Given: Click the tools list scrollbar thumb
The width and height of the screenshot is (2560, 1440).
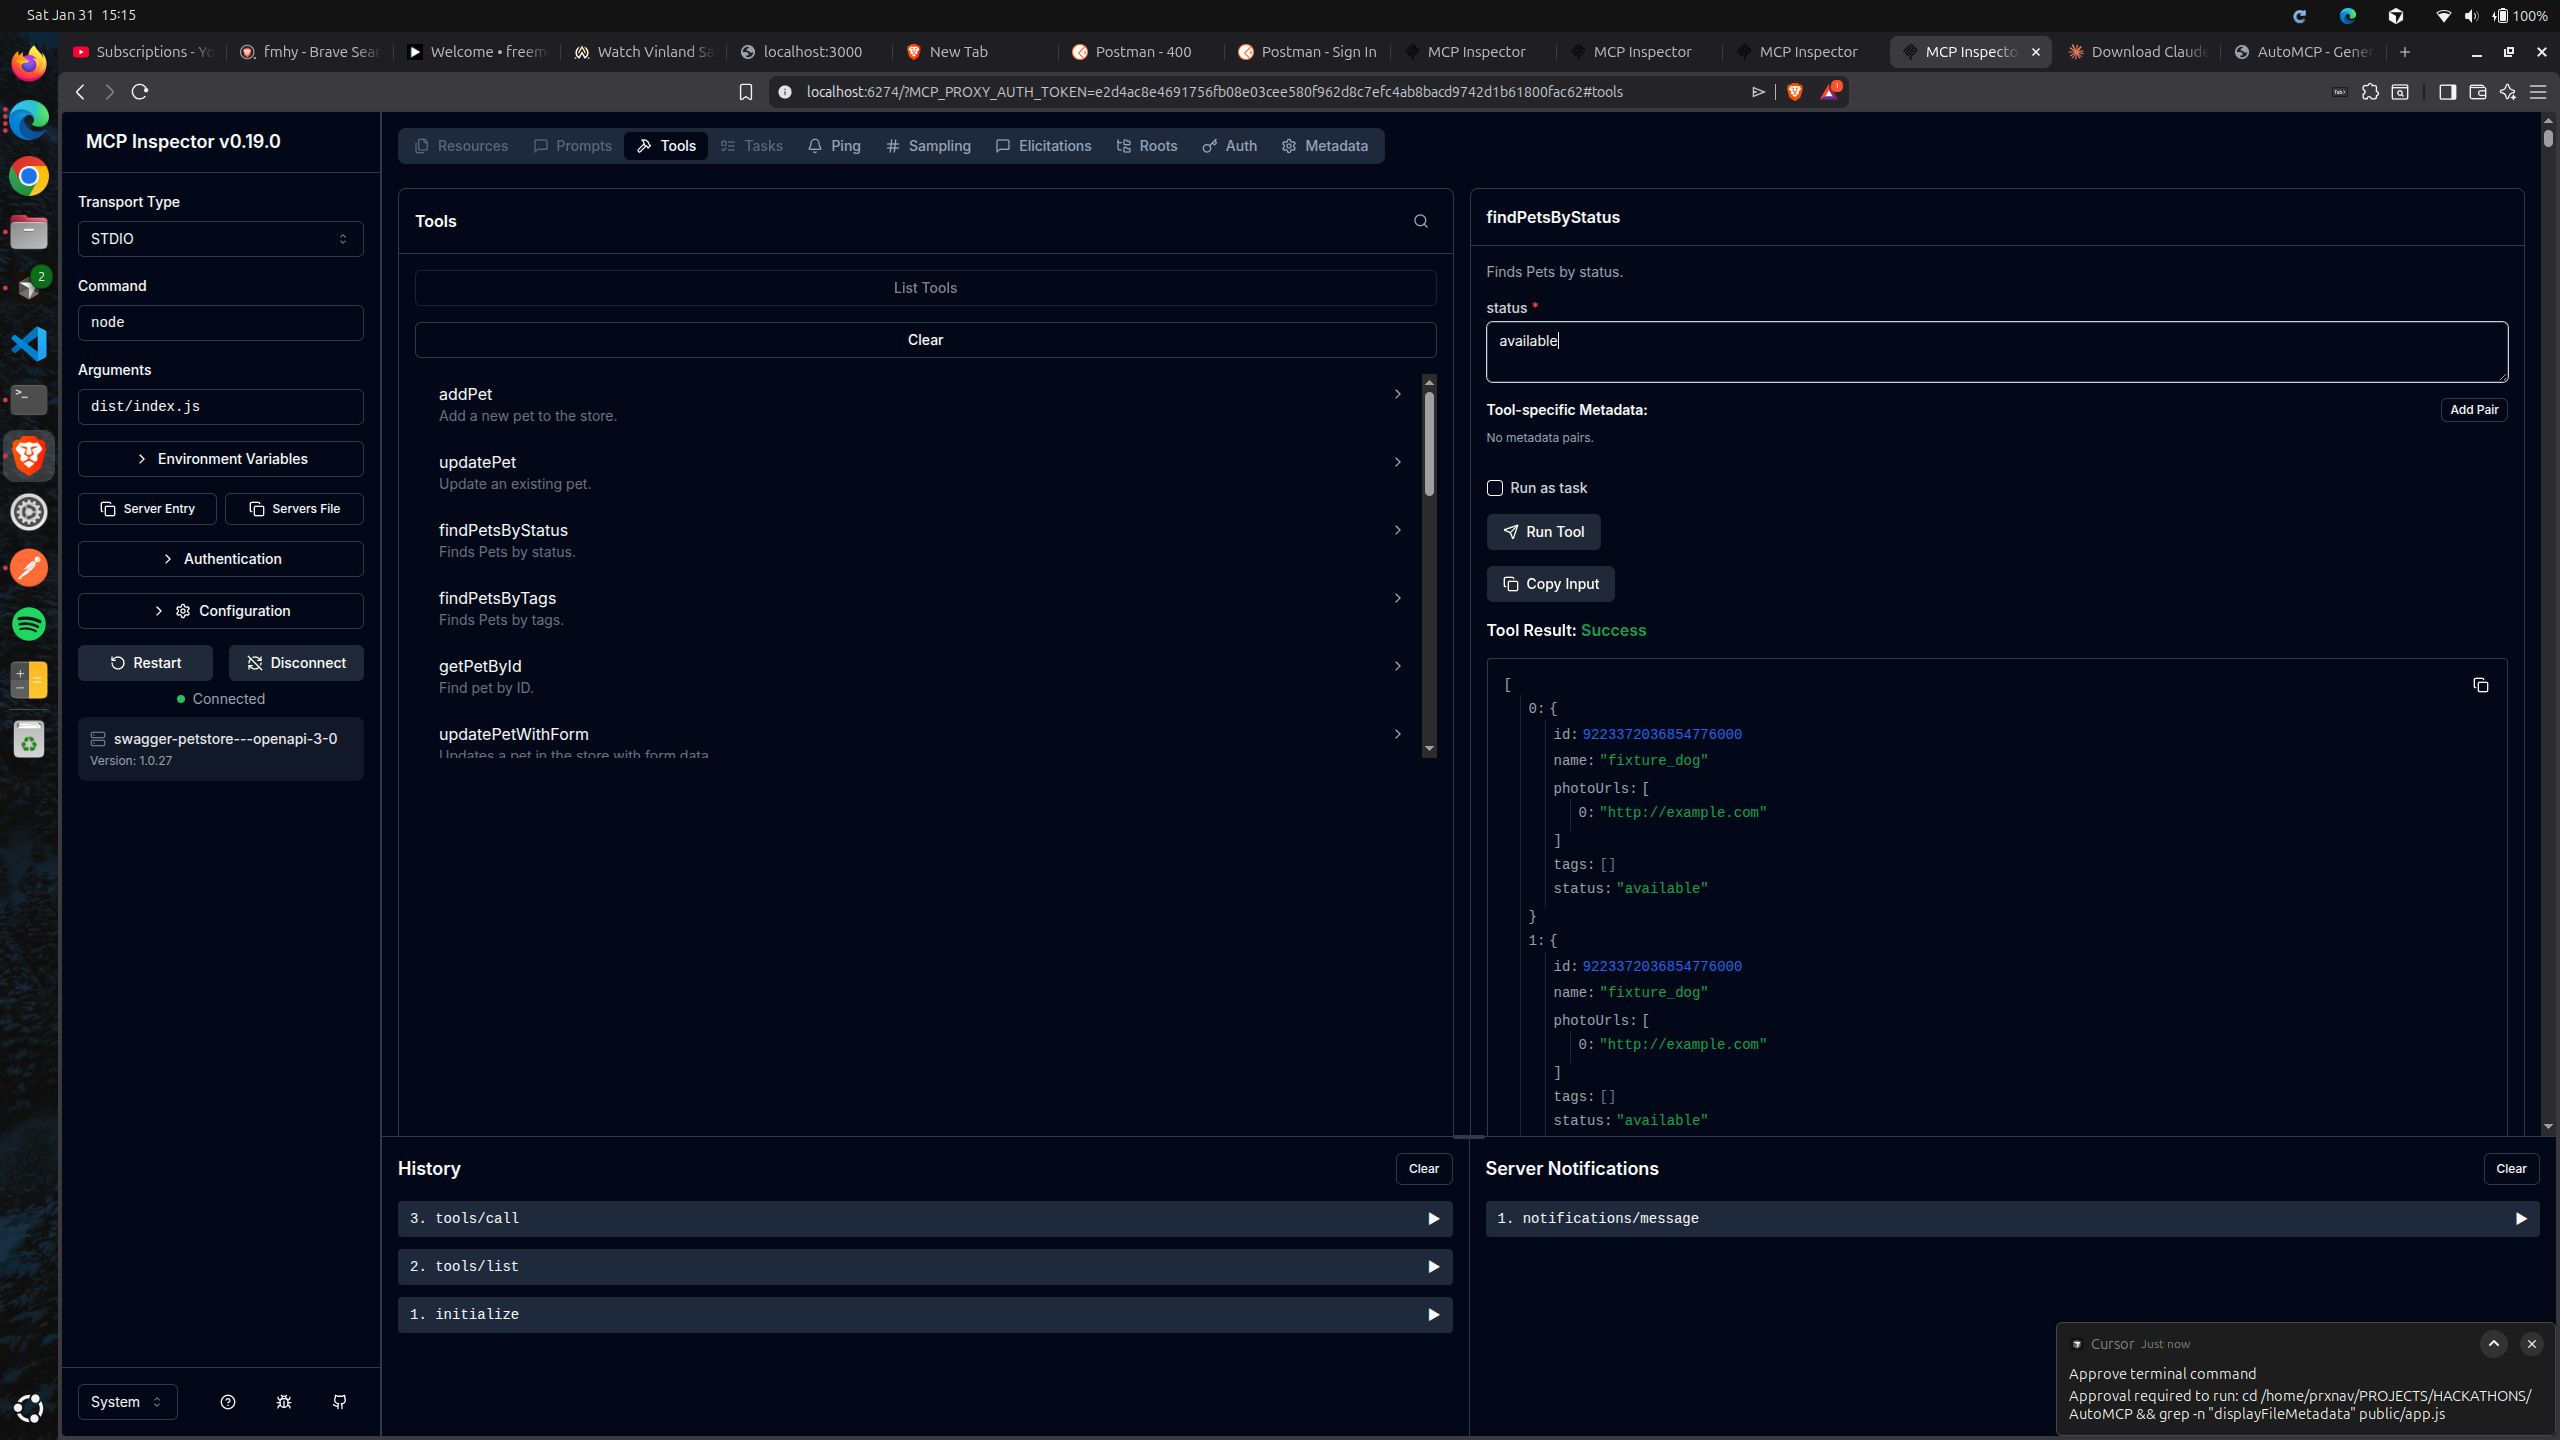Looking at the screenshot, I should click(x=1429, y=443).
